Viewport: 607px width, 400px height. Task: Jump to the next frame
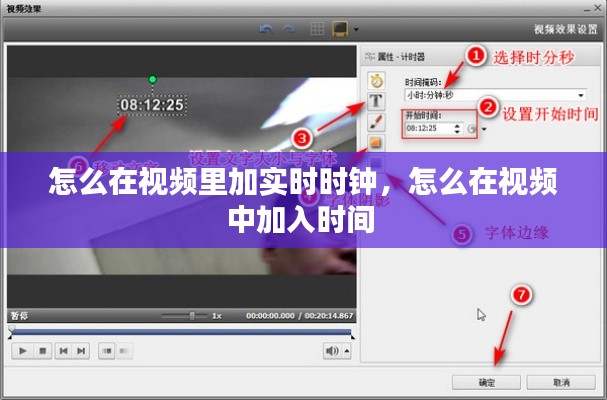pyautogui.click(x=83, y=351)
